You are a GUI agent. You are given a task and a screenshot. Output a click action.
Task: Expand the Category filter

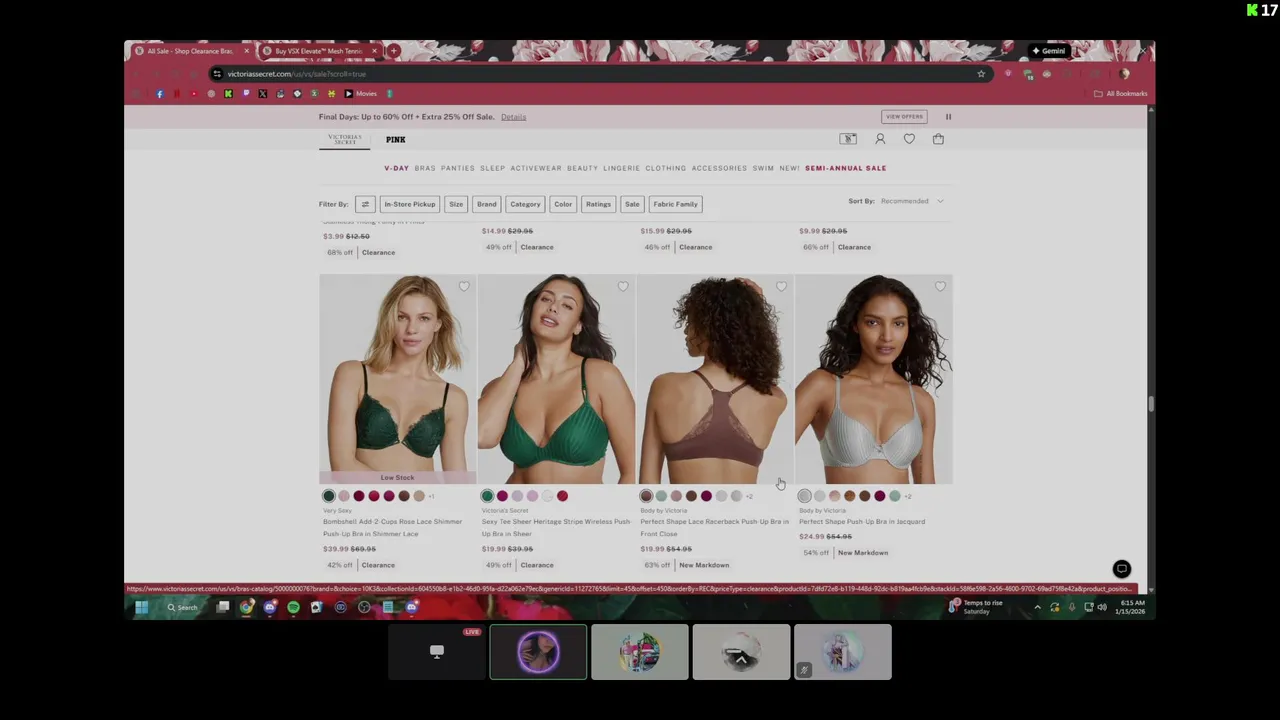coord(525,204)
